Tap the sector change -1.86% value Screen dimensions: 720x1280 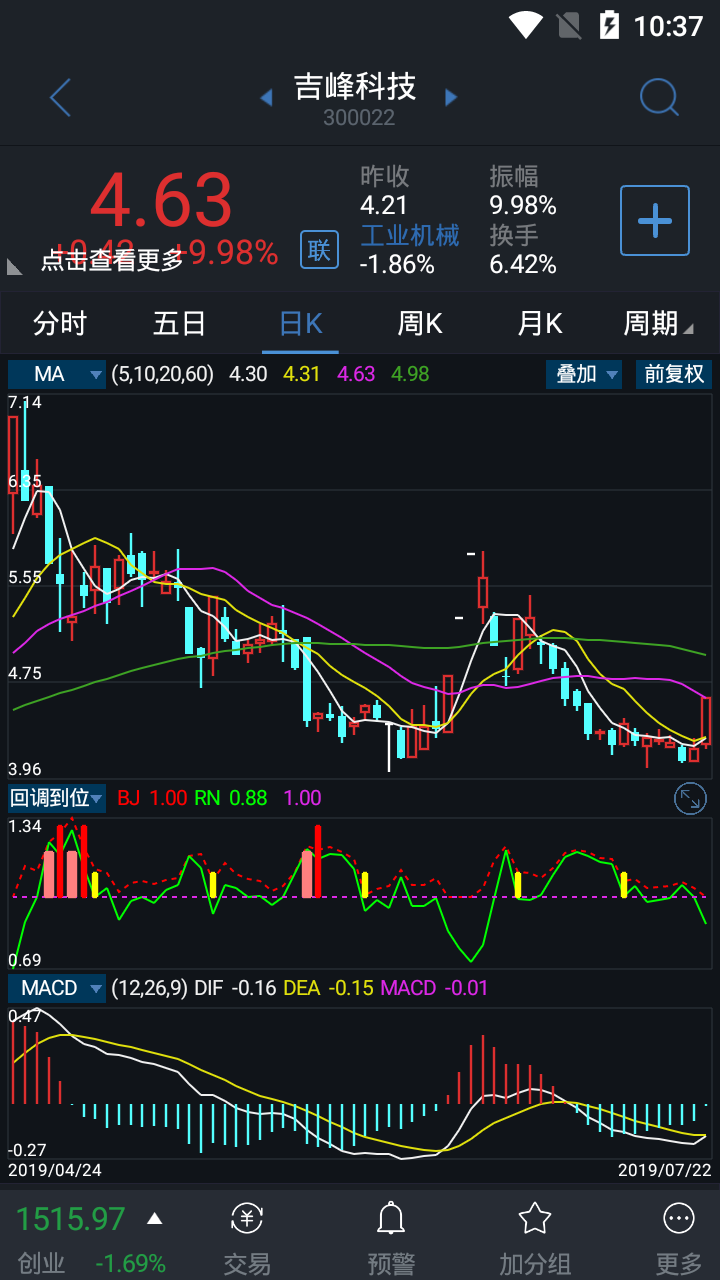click(397, 264)
